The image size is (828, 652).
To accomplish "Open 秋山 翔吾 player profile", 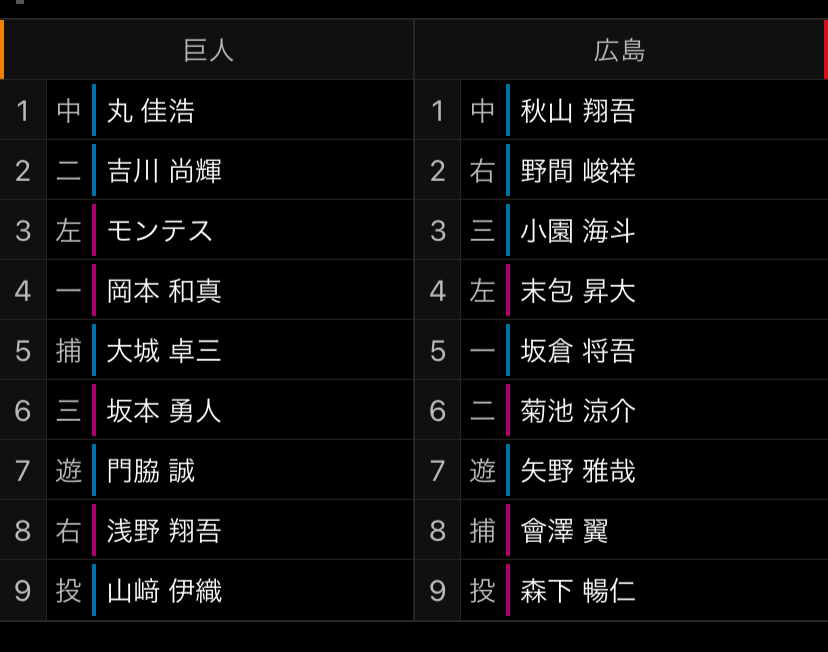I will point(578,111).
